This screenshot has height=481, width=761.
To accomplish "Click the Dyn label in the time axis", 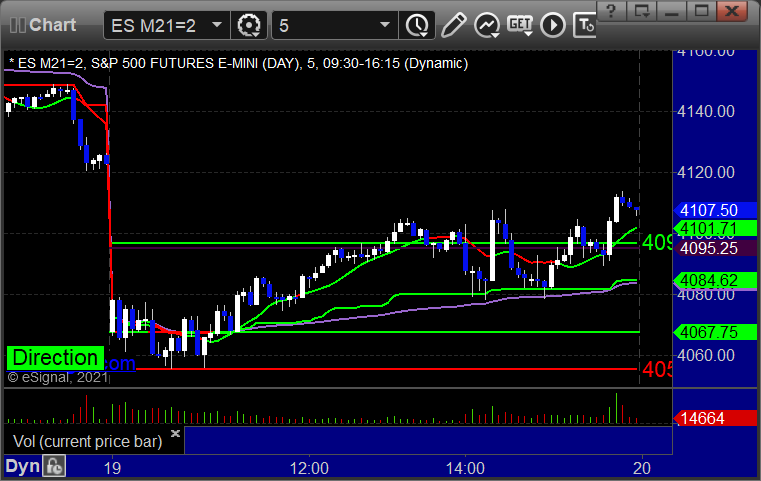I will point(22,466).
